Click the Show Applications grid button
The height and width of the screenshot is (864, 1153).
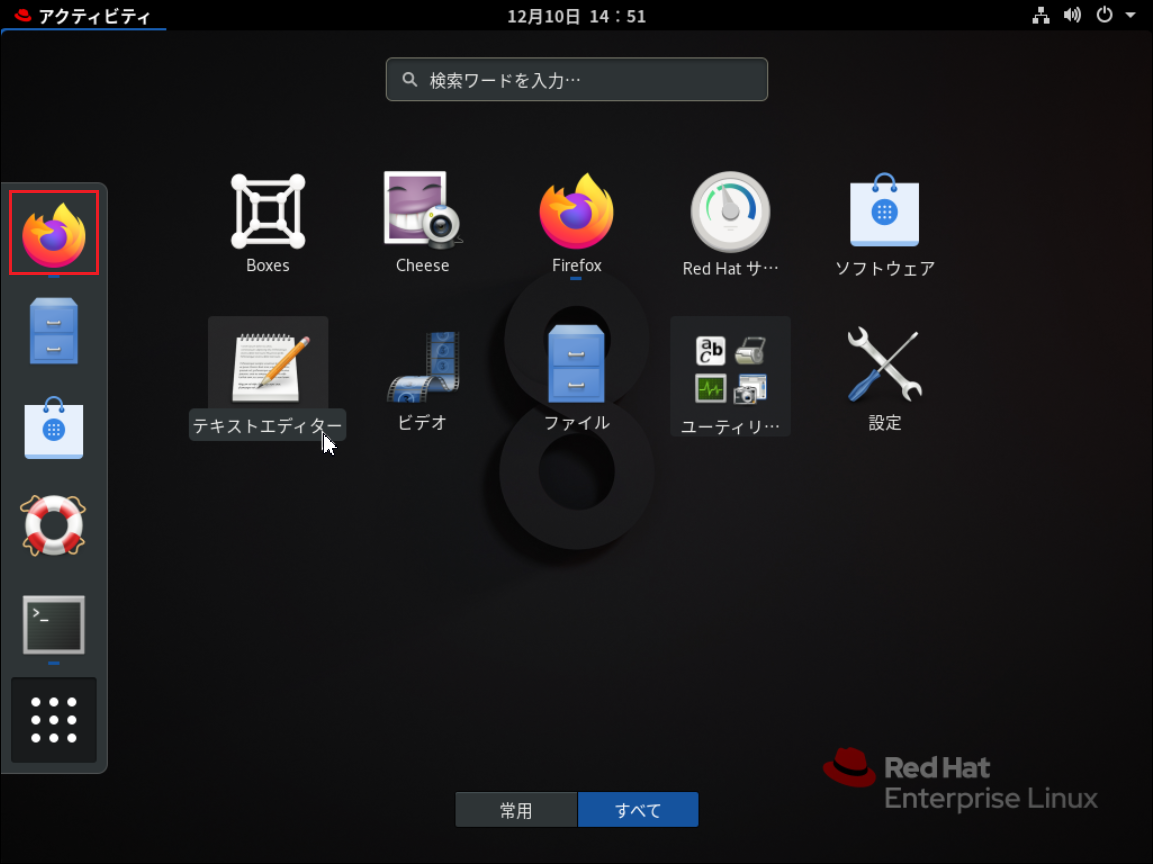point(54,720)
